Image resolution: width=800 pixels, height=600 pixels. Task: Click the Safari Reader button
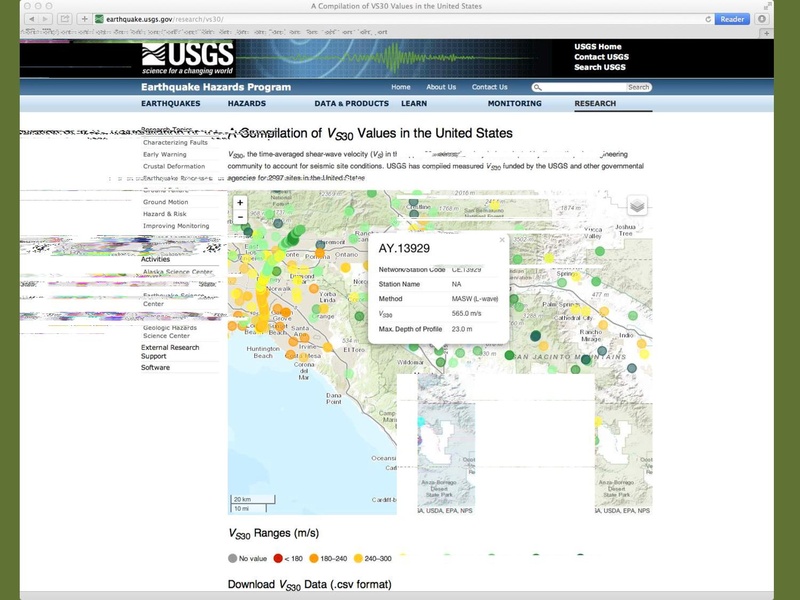pos(733,19)
